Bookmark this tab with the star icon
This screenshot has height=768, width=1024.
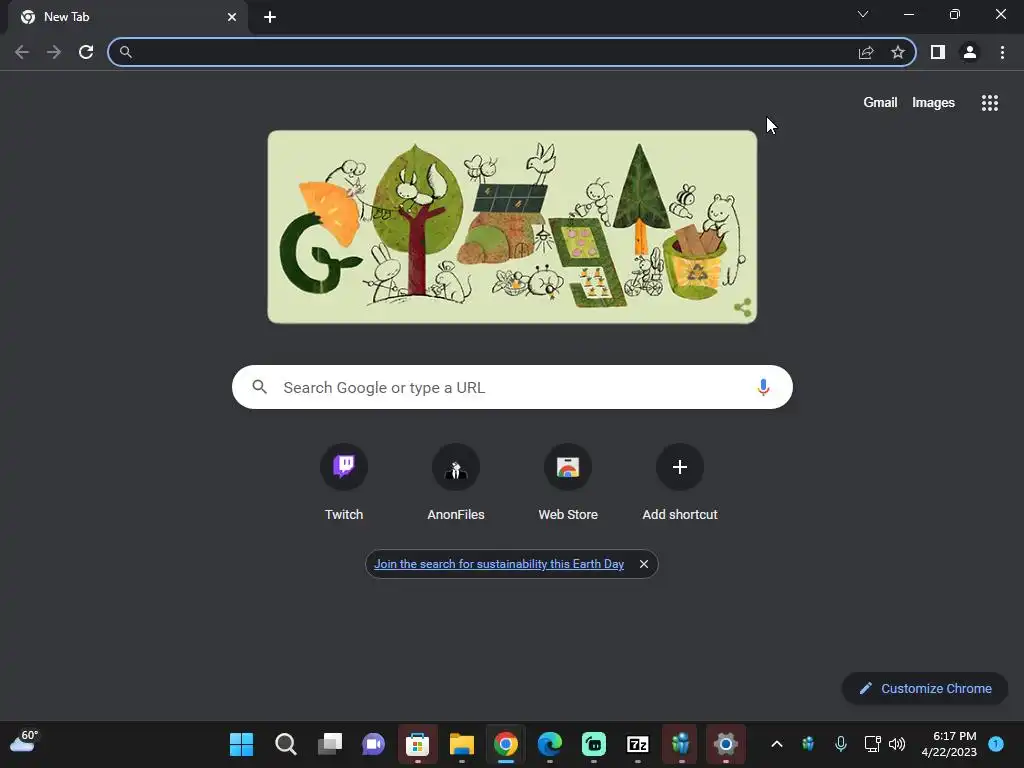pyautogui.click(x=898, y=52)
